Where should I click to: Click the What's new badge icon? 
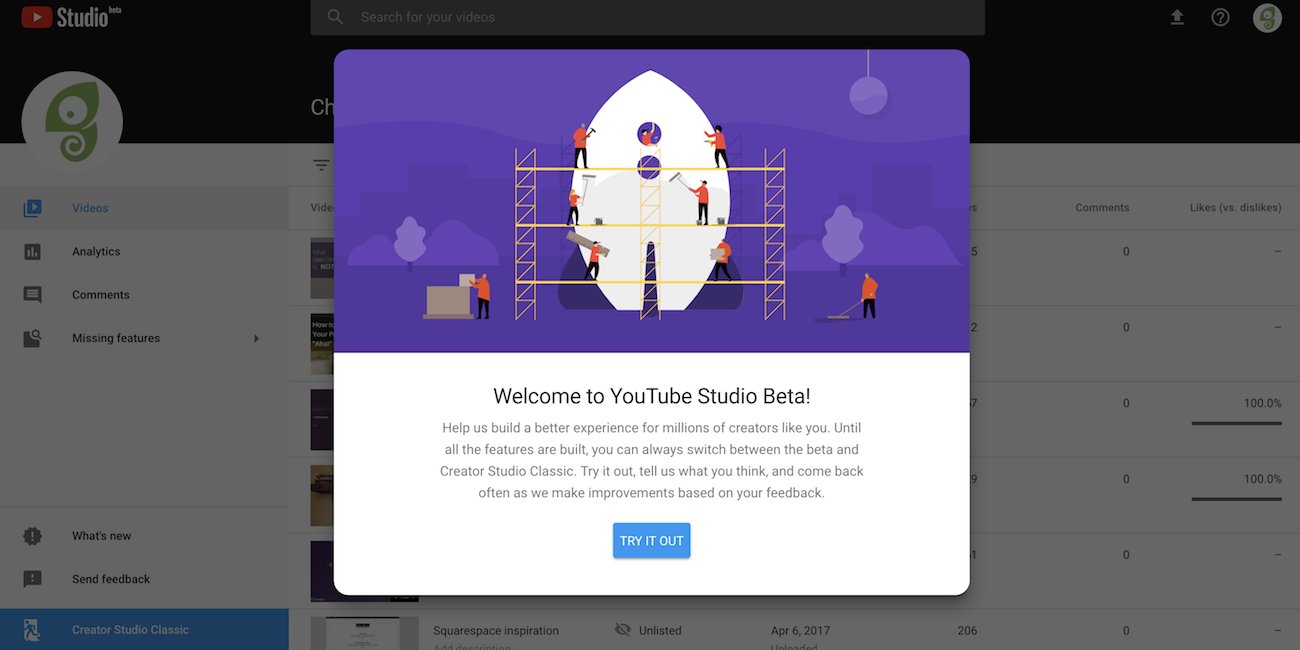32,536
